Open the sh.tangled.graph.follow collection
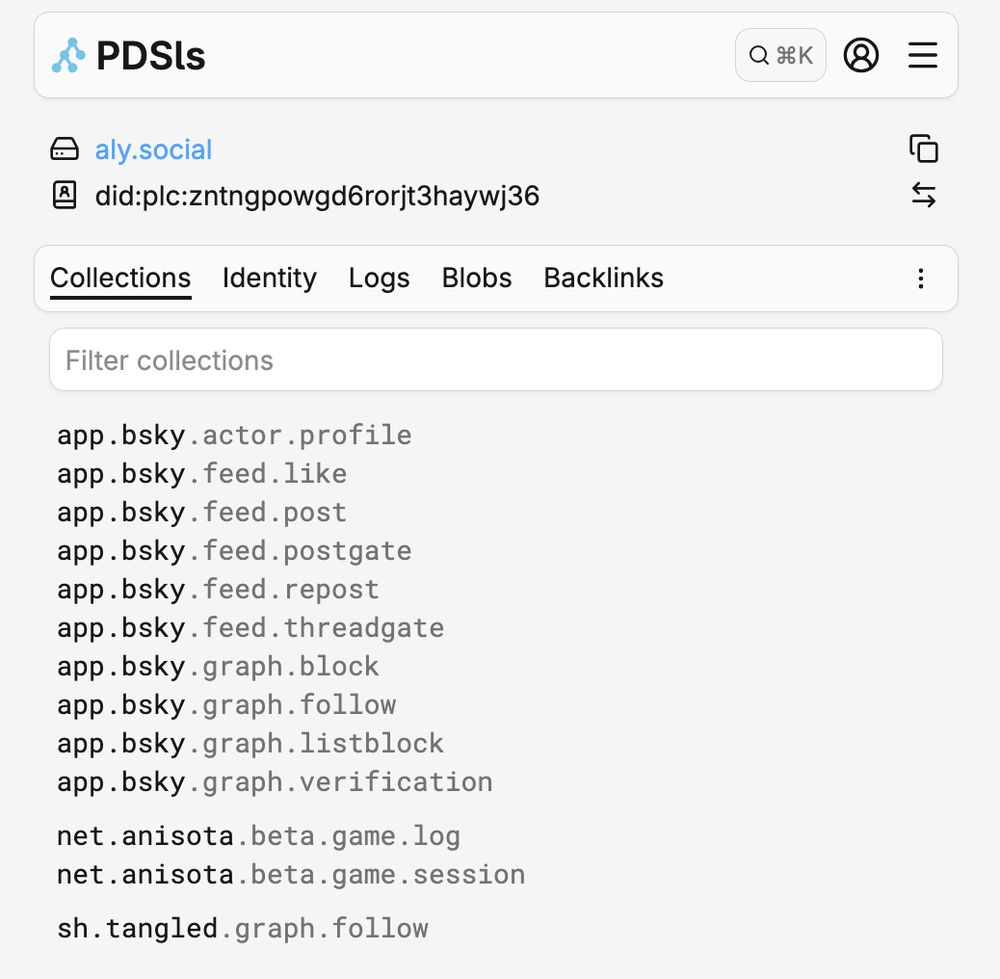The height and width of the screenshot is (979, 1000). point(242,928)
